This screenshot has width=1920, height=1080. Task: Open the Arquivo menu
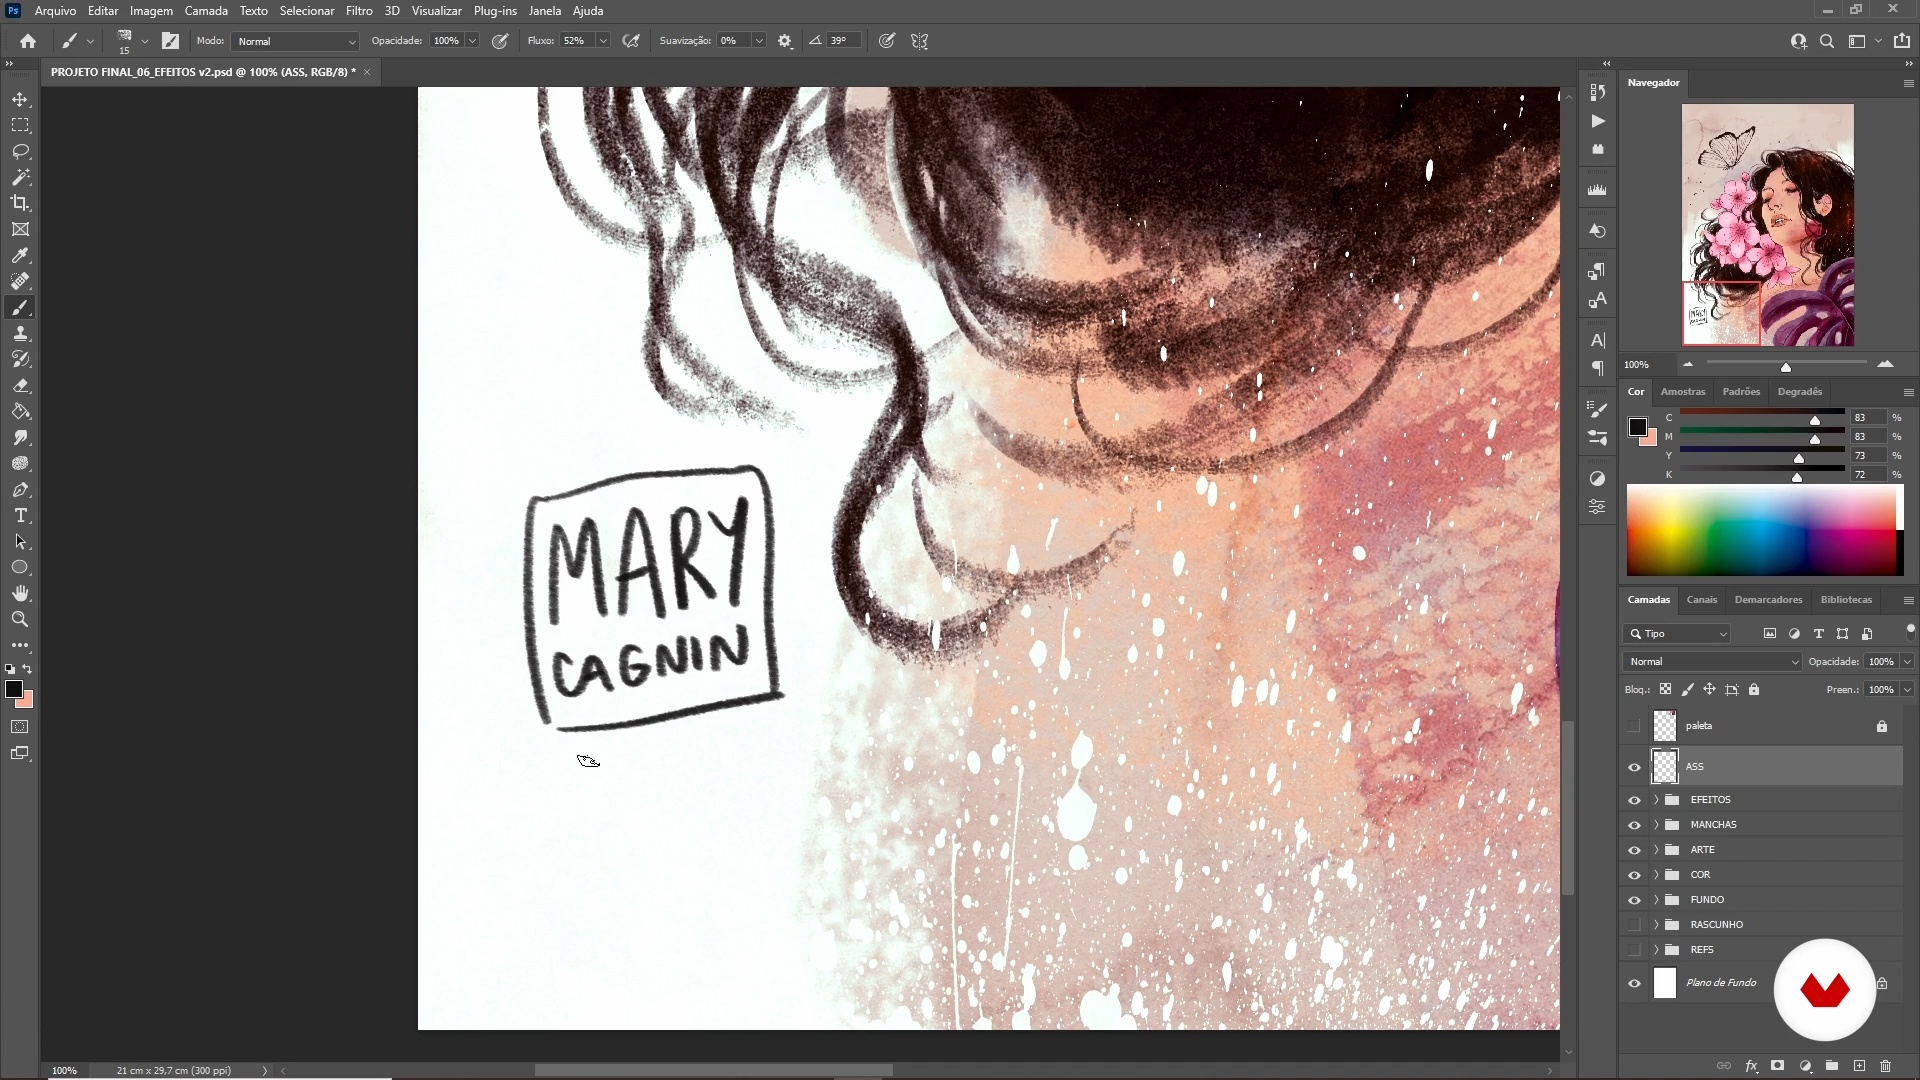coord(55,11)
